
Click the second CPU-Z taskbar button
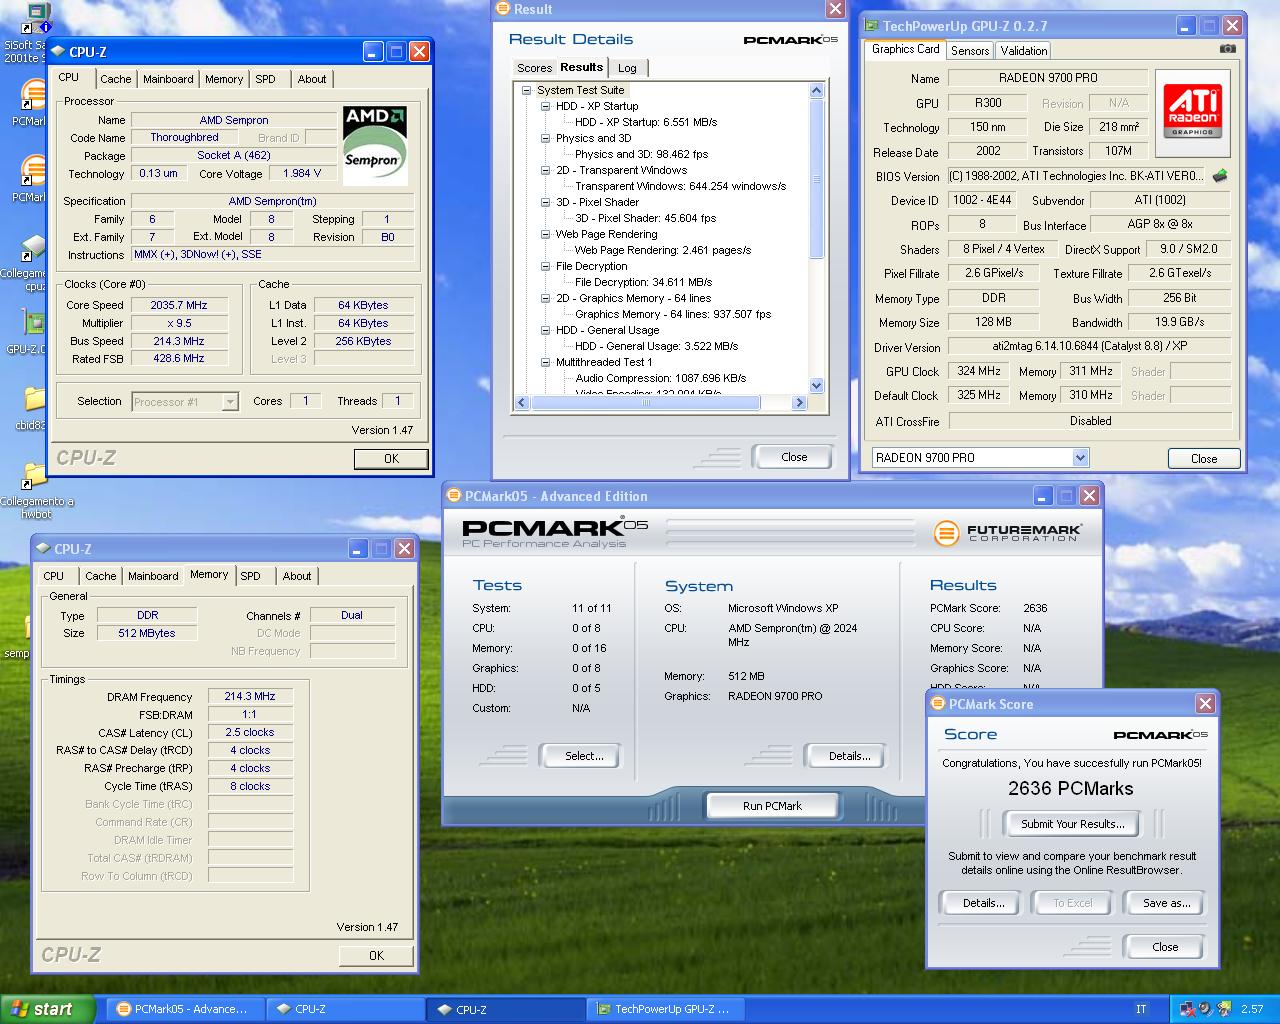[505, 1009]
